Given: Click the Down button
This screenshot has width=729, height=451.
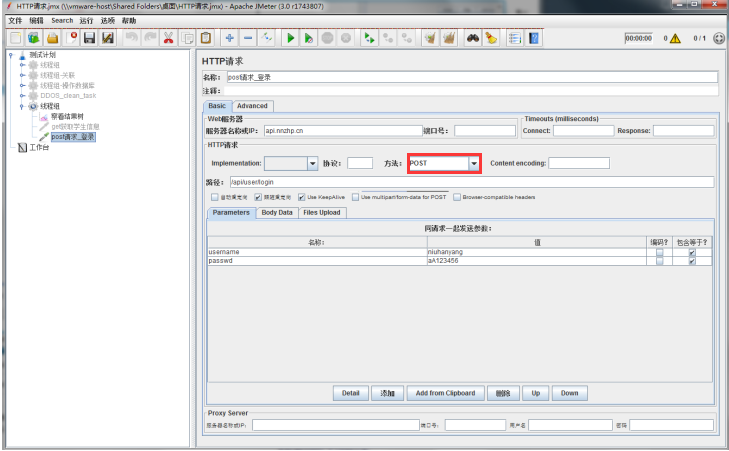Looking at the screenshot, I should coord(570,393).
